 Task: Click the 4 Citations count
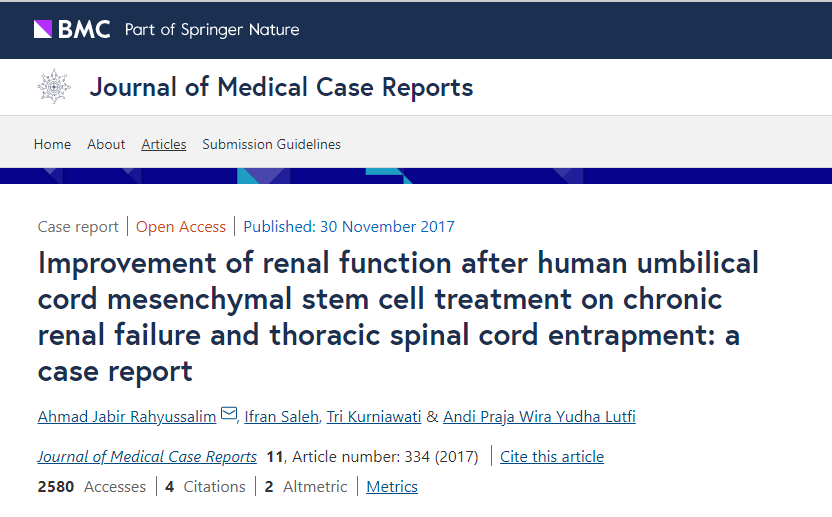point(205,487)
